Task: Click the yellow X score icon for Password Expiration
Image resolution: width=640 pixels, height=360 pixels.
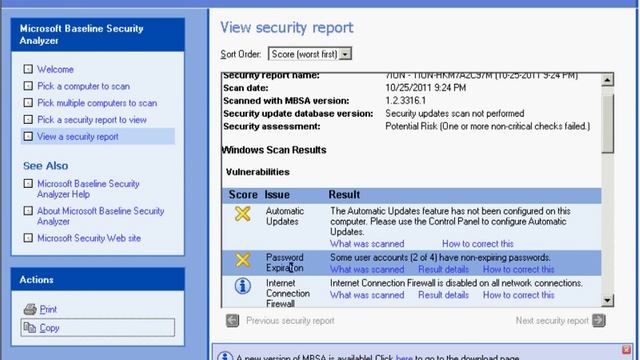Action: point(242,260)
